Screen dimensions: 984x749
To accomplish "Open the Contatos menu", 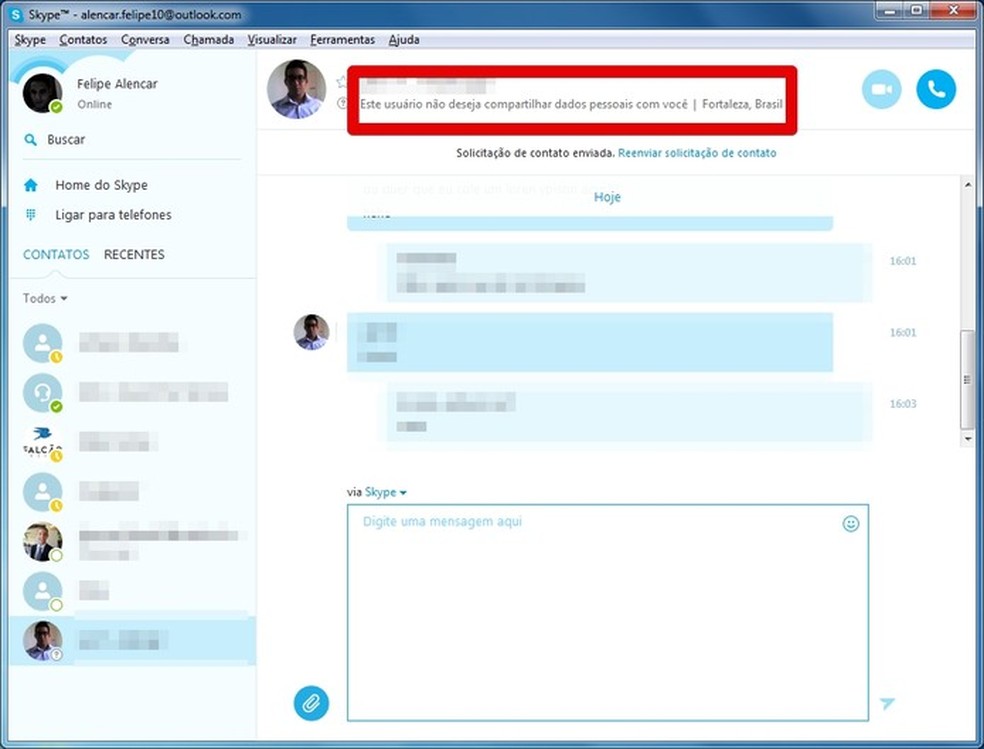I will click(83, 40).
